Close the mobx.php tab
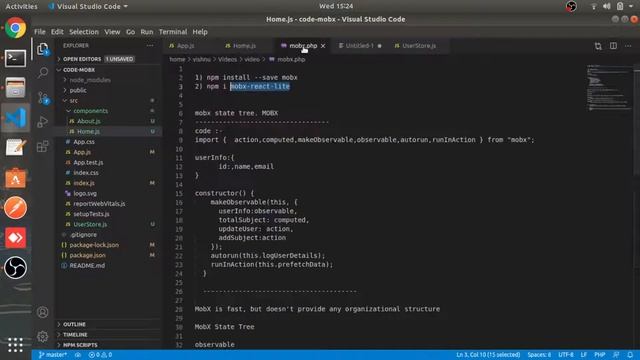Screen dimensions: 640x360 [x=323, y=46]
